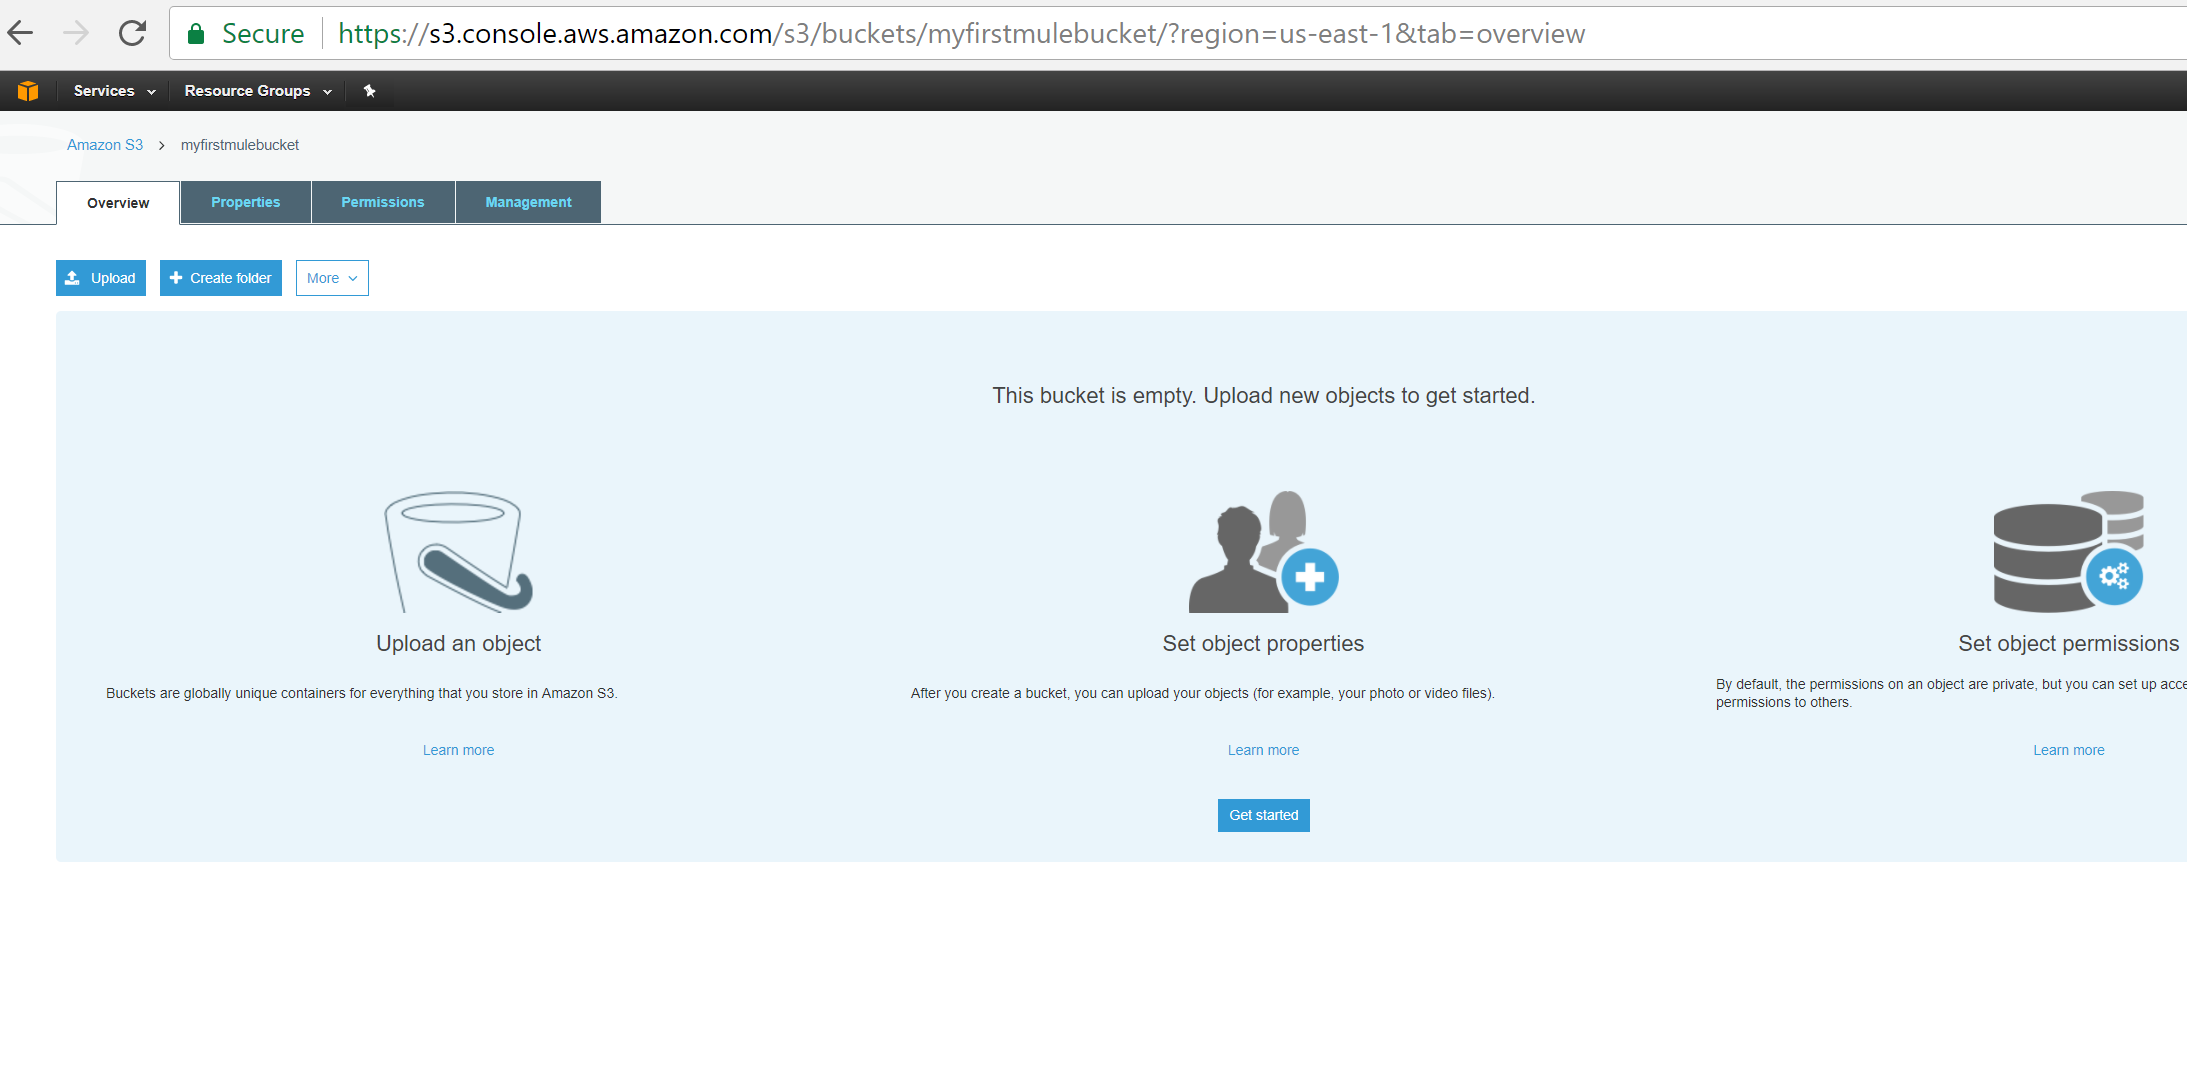Screen dimensions: 2187x1065
Task: Click the Upload button
Action: pos(101,278)
